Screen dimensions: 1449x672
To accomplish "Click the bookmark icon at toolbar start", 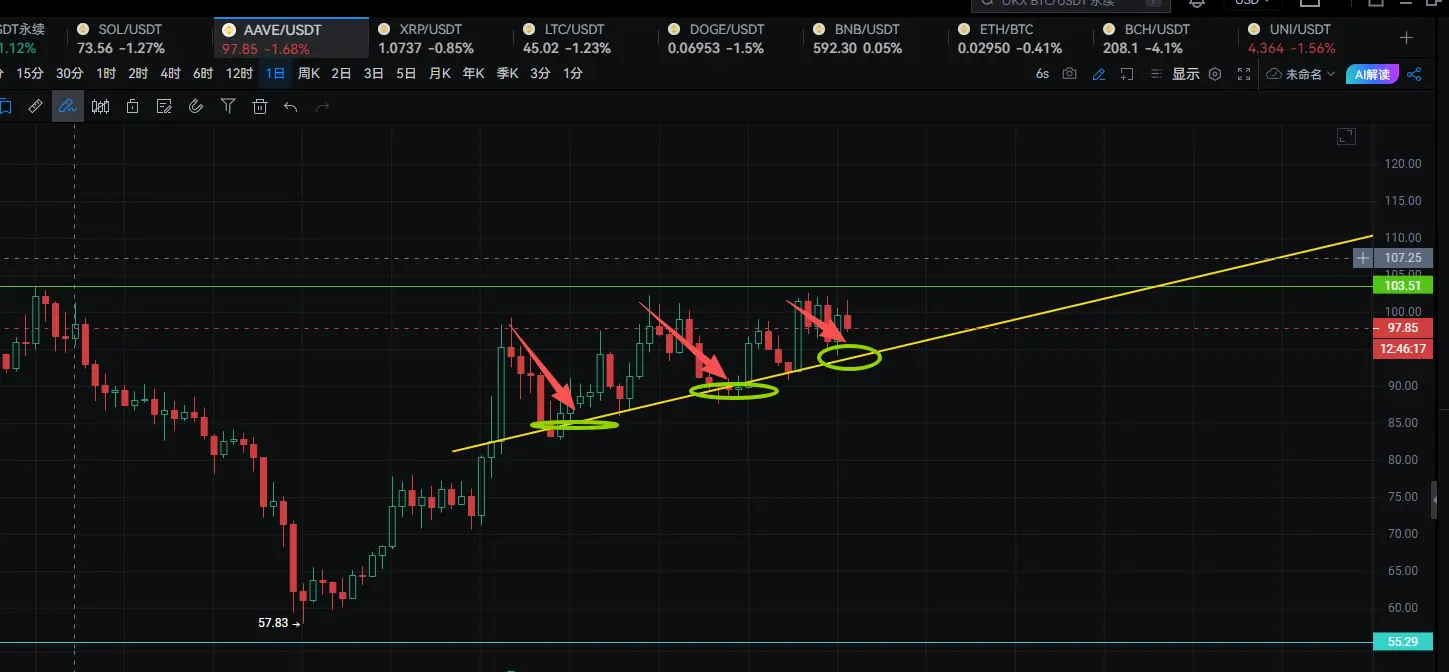I will (x=4, y=106).
